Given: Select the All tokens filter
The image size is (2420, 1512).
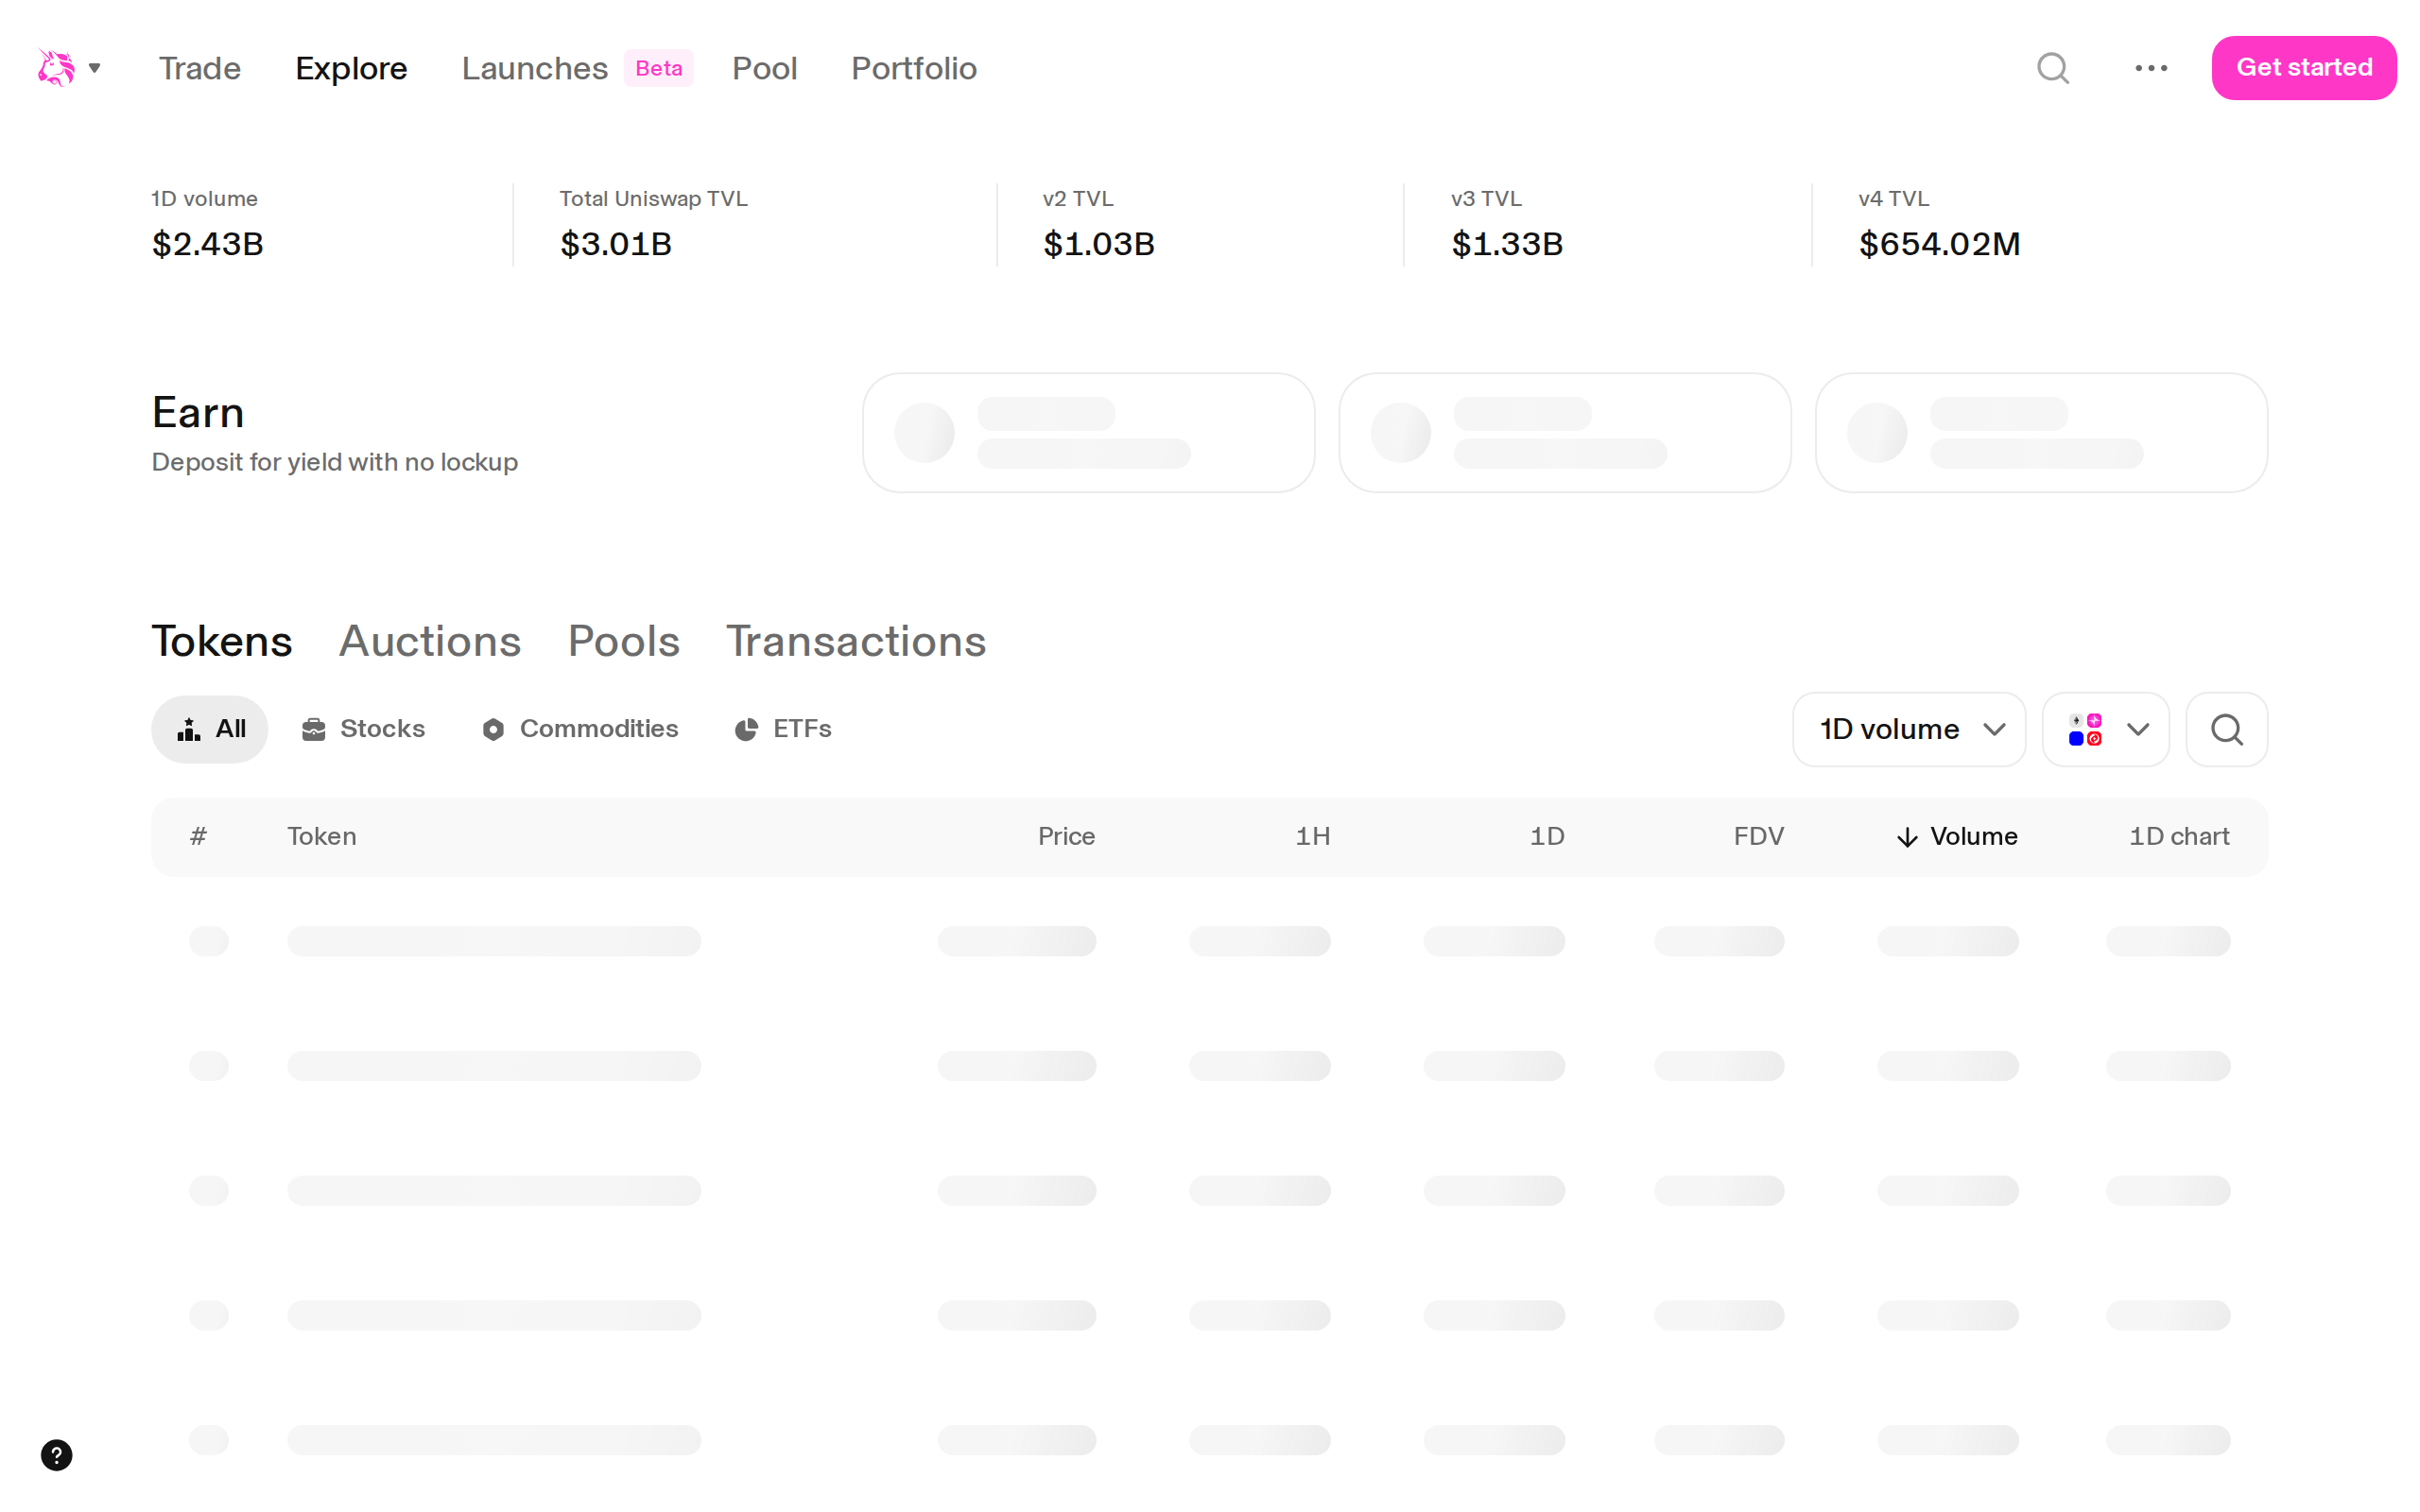Looking at the screenshot, I should coord(210,729).
